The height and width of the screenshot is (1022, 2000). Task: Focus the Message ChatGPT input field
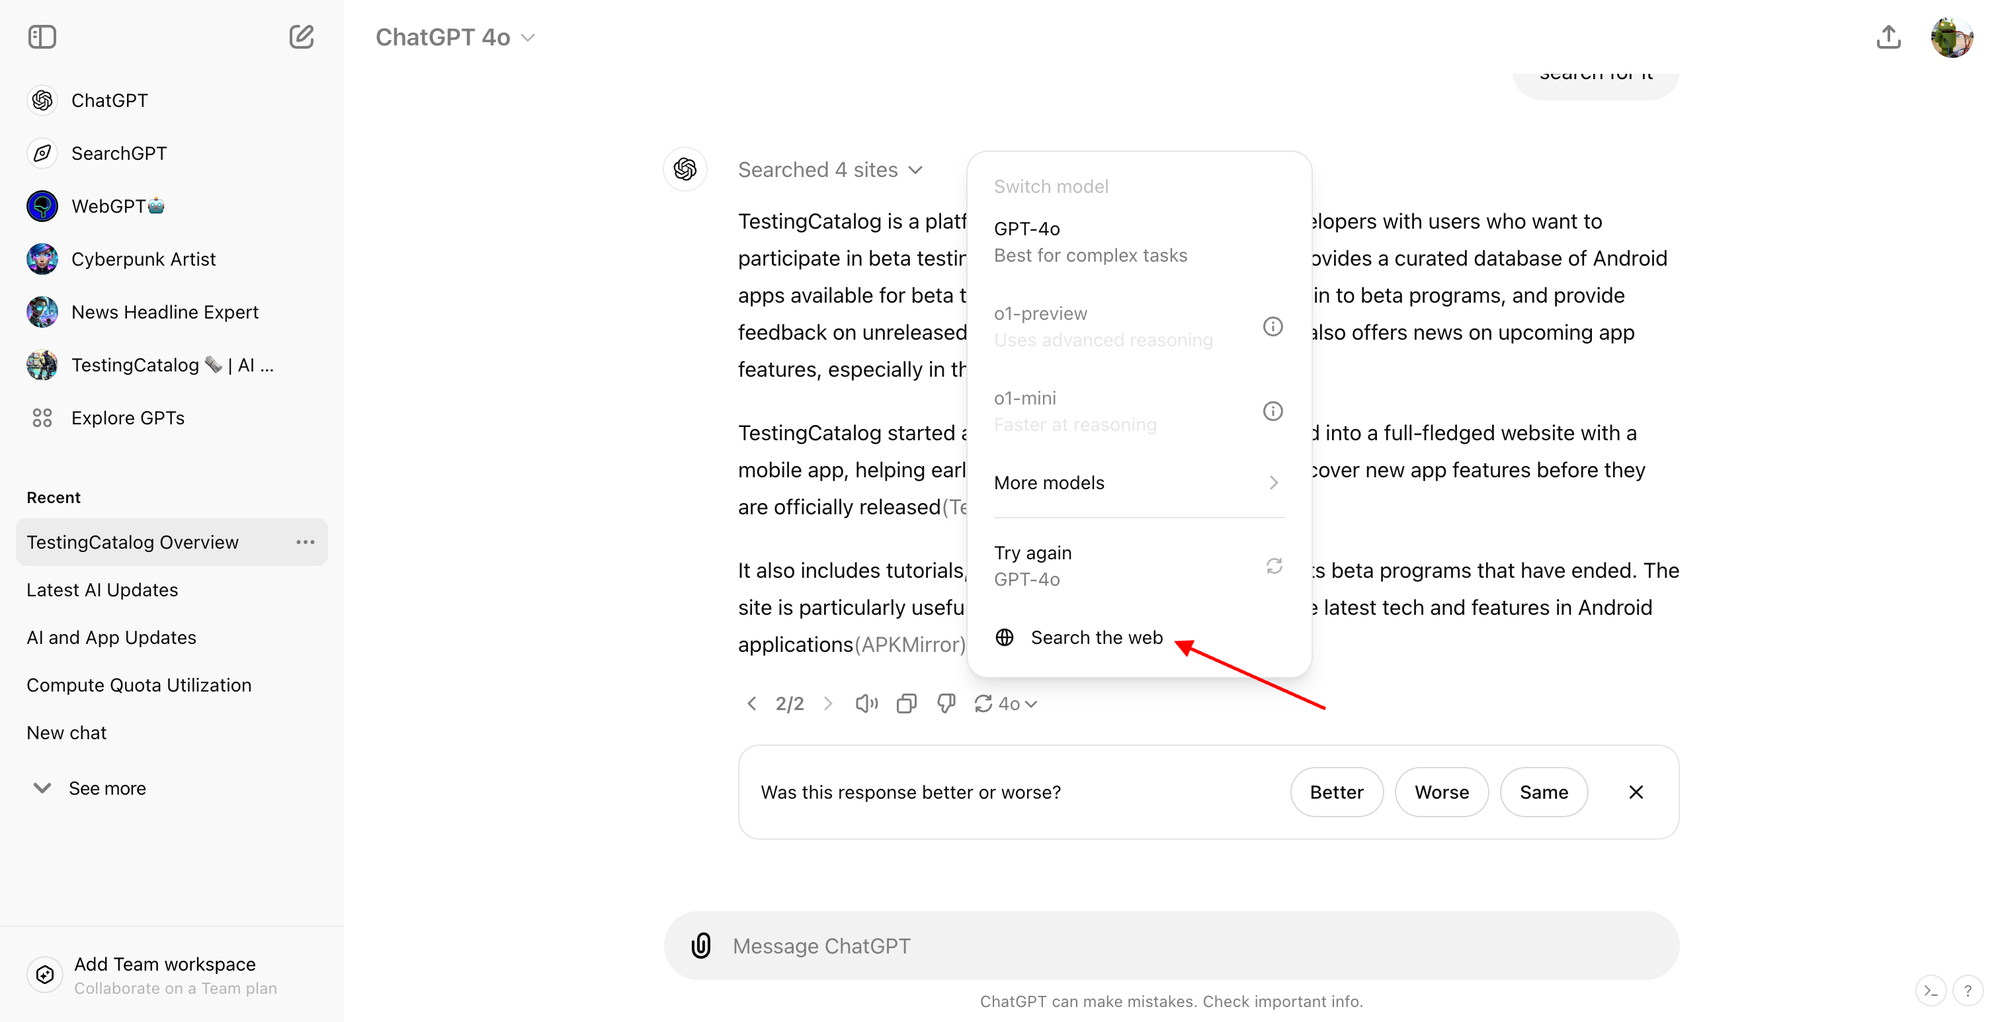(x=1171, y=946)
